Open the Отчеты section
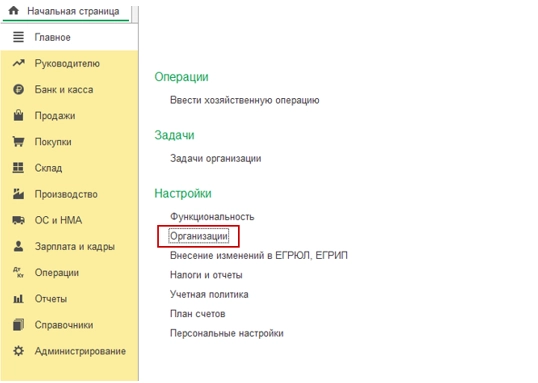The image size is (538, 383). pos(51,299)
